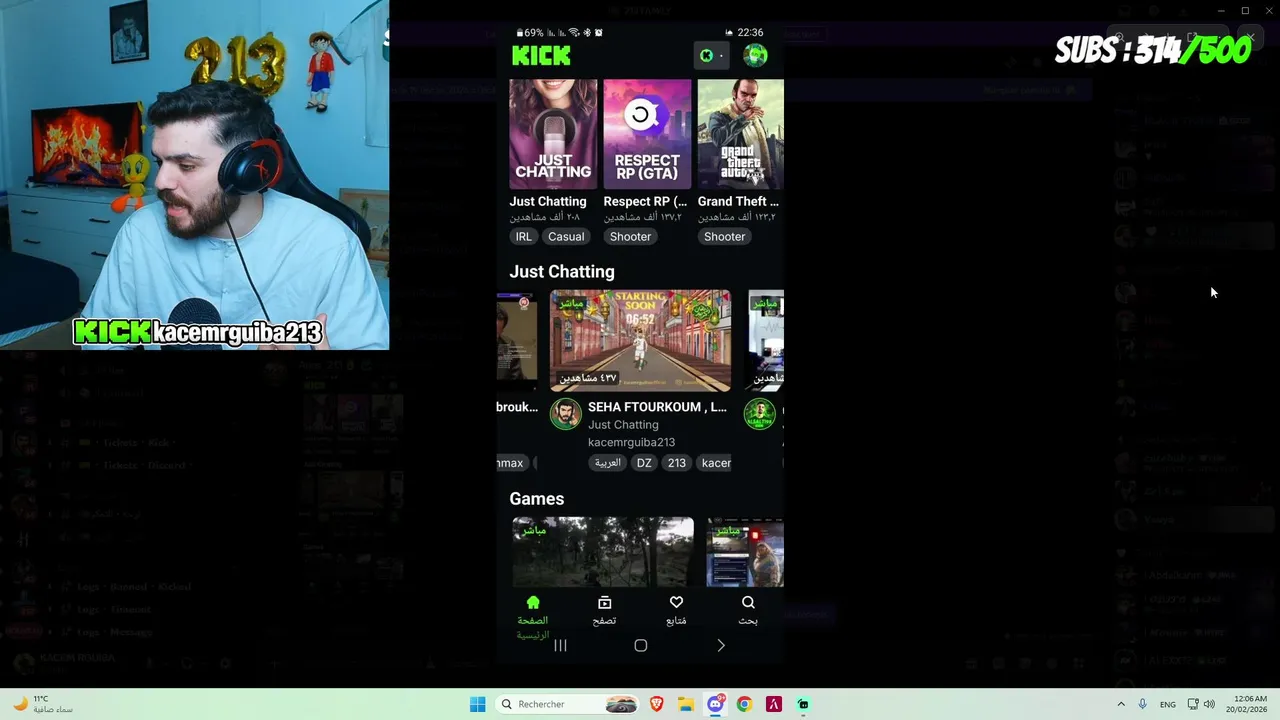Click the Rechercher taskbar search box
The height and width of the screenshot is (720, 1280).
click(568, 704)
